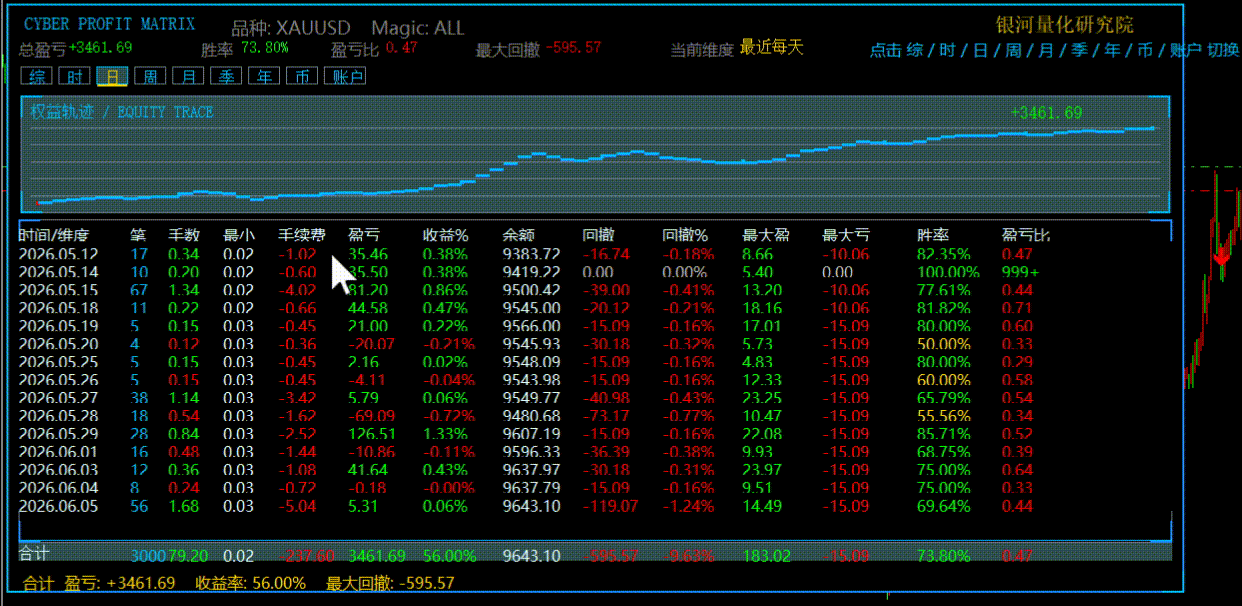Click the 当前维度 最近每天 indicator
This screenshot has height=606, width=1242.
tap(737, 48)
